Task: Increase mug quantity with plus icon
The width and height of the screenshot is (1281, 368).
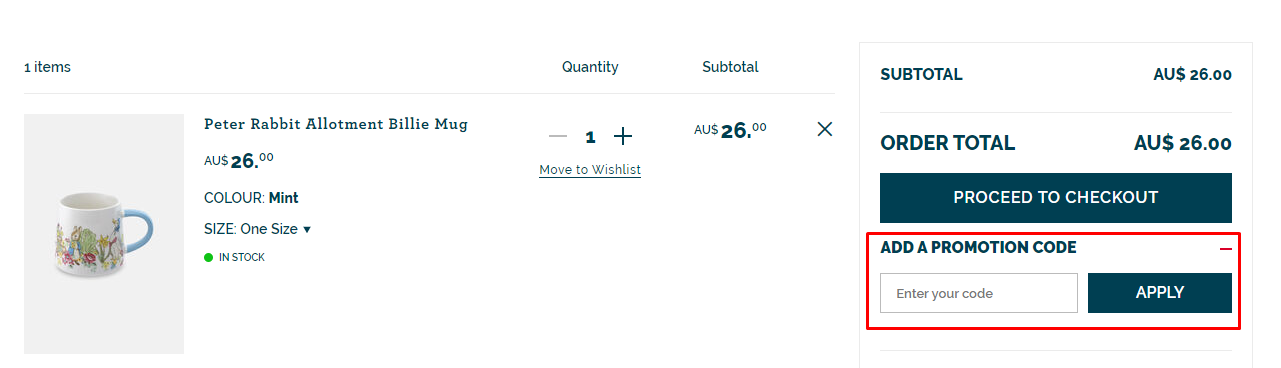Action: point(623,136)
